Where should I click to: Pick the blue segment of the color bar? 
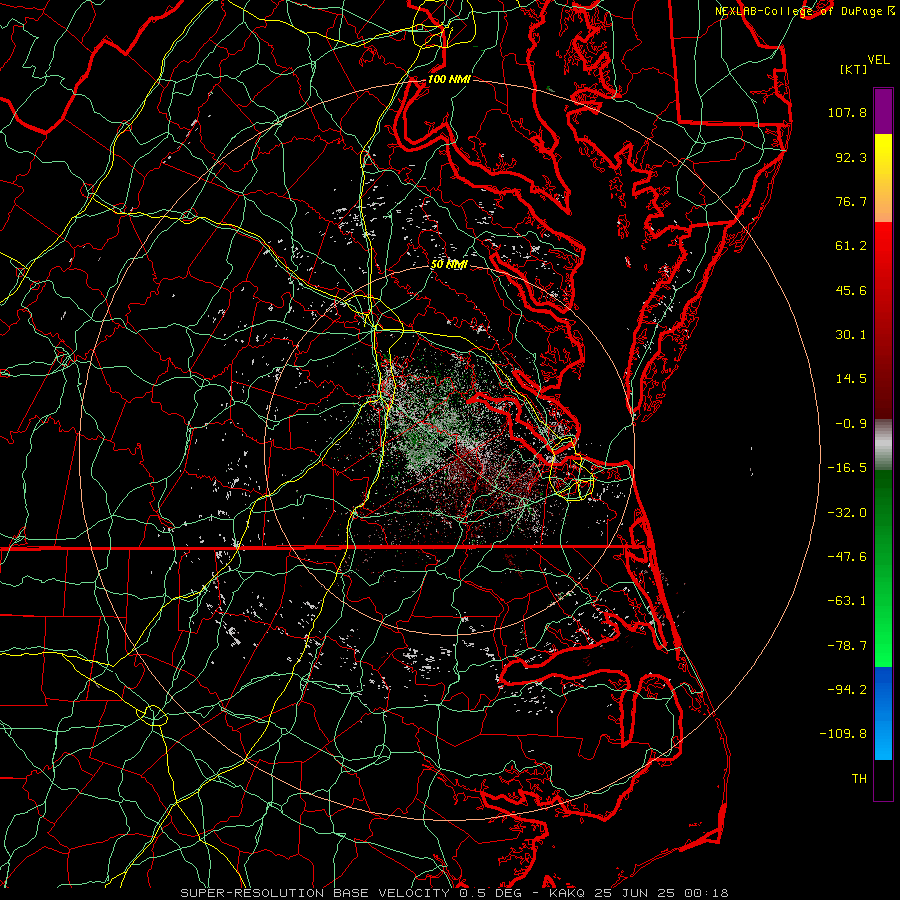point(883,713)
